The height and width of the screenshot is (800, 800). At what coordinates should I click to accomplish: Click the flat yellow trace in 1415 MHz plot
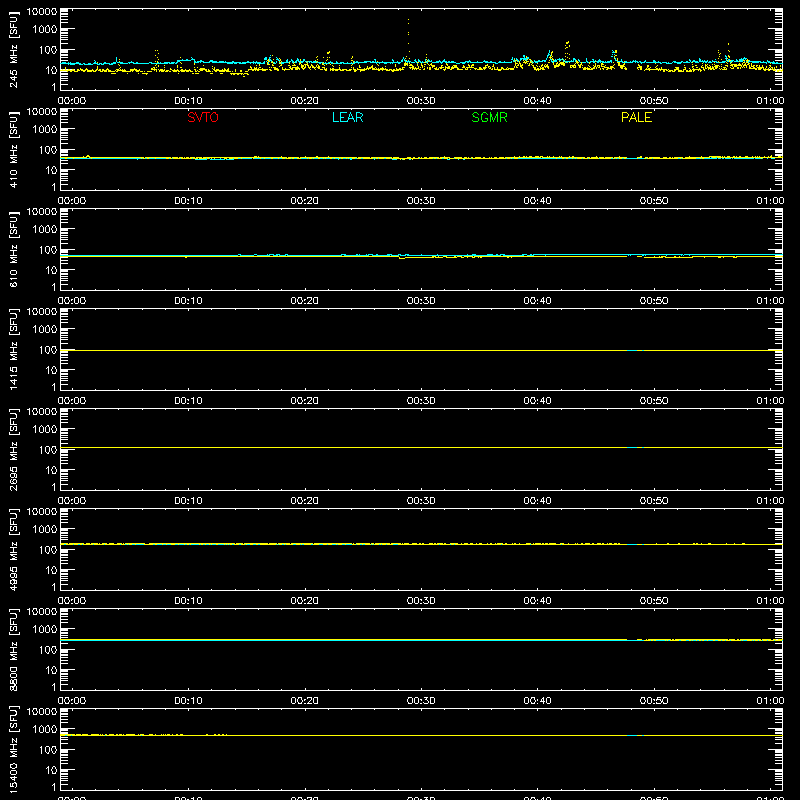421,351
